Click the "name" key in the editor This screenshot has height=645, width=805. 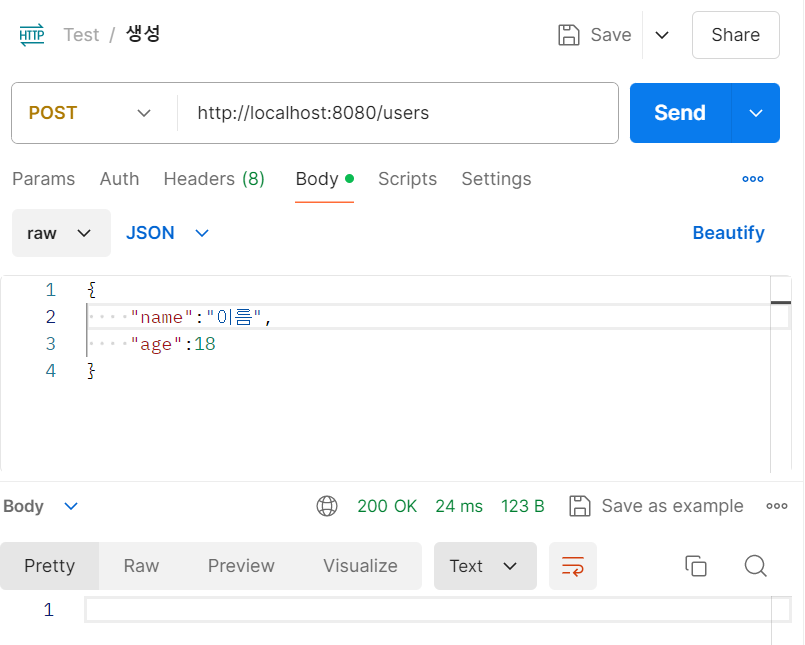(161, 317)
